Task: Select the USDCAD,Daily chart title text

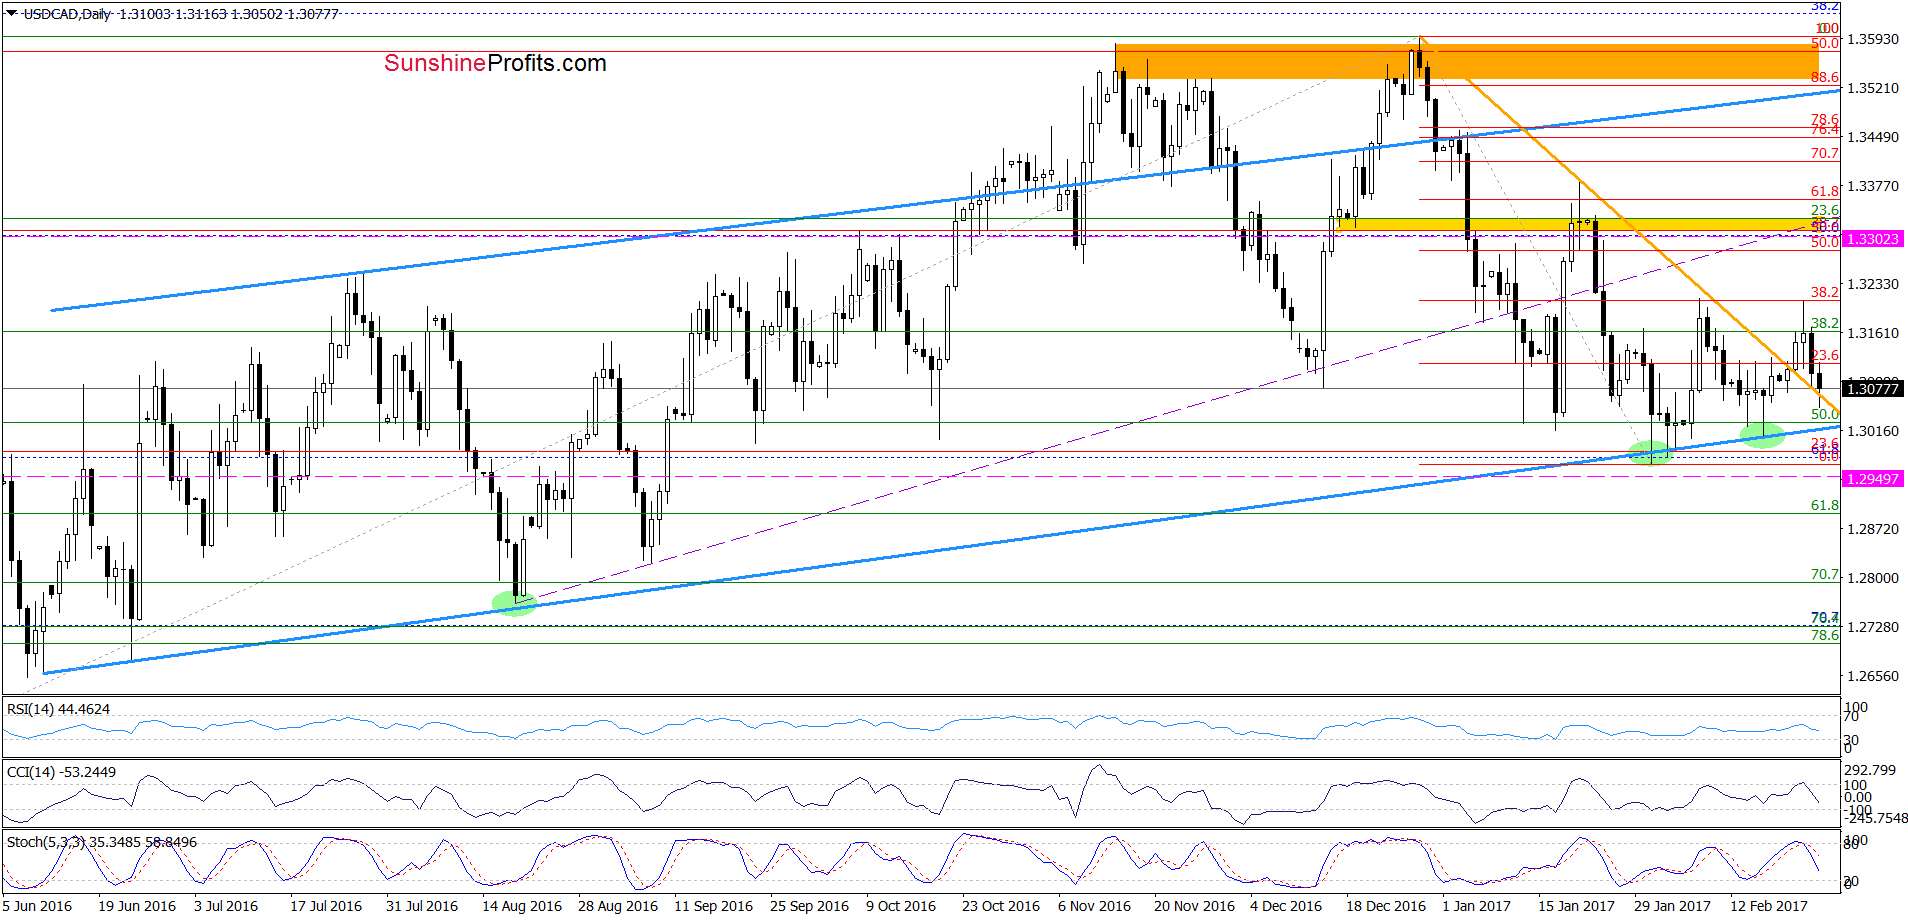Action: (x=67, y=14)
